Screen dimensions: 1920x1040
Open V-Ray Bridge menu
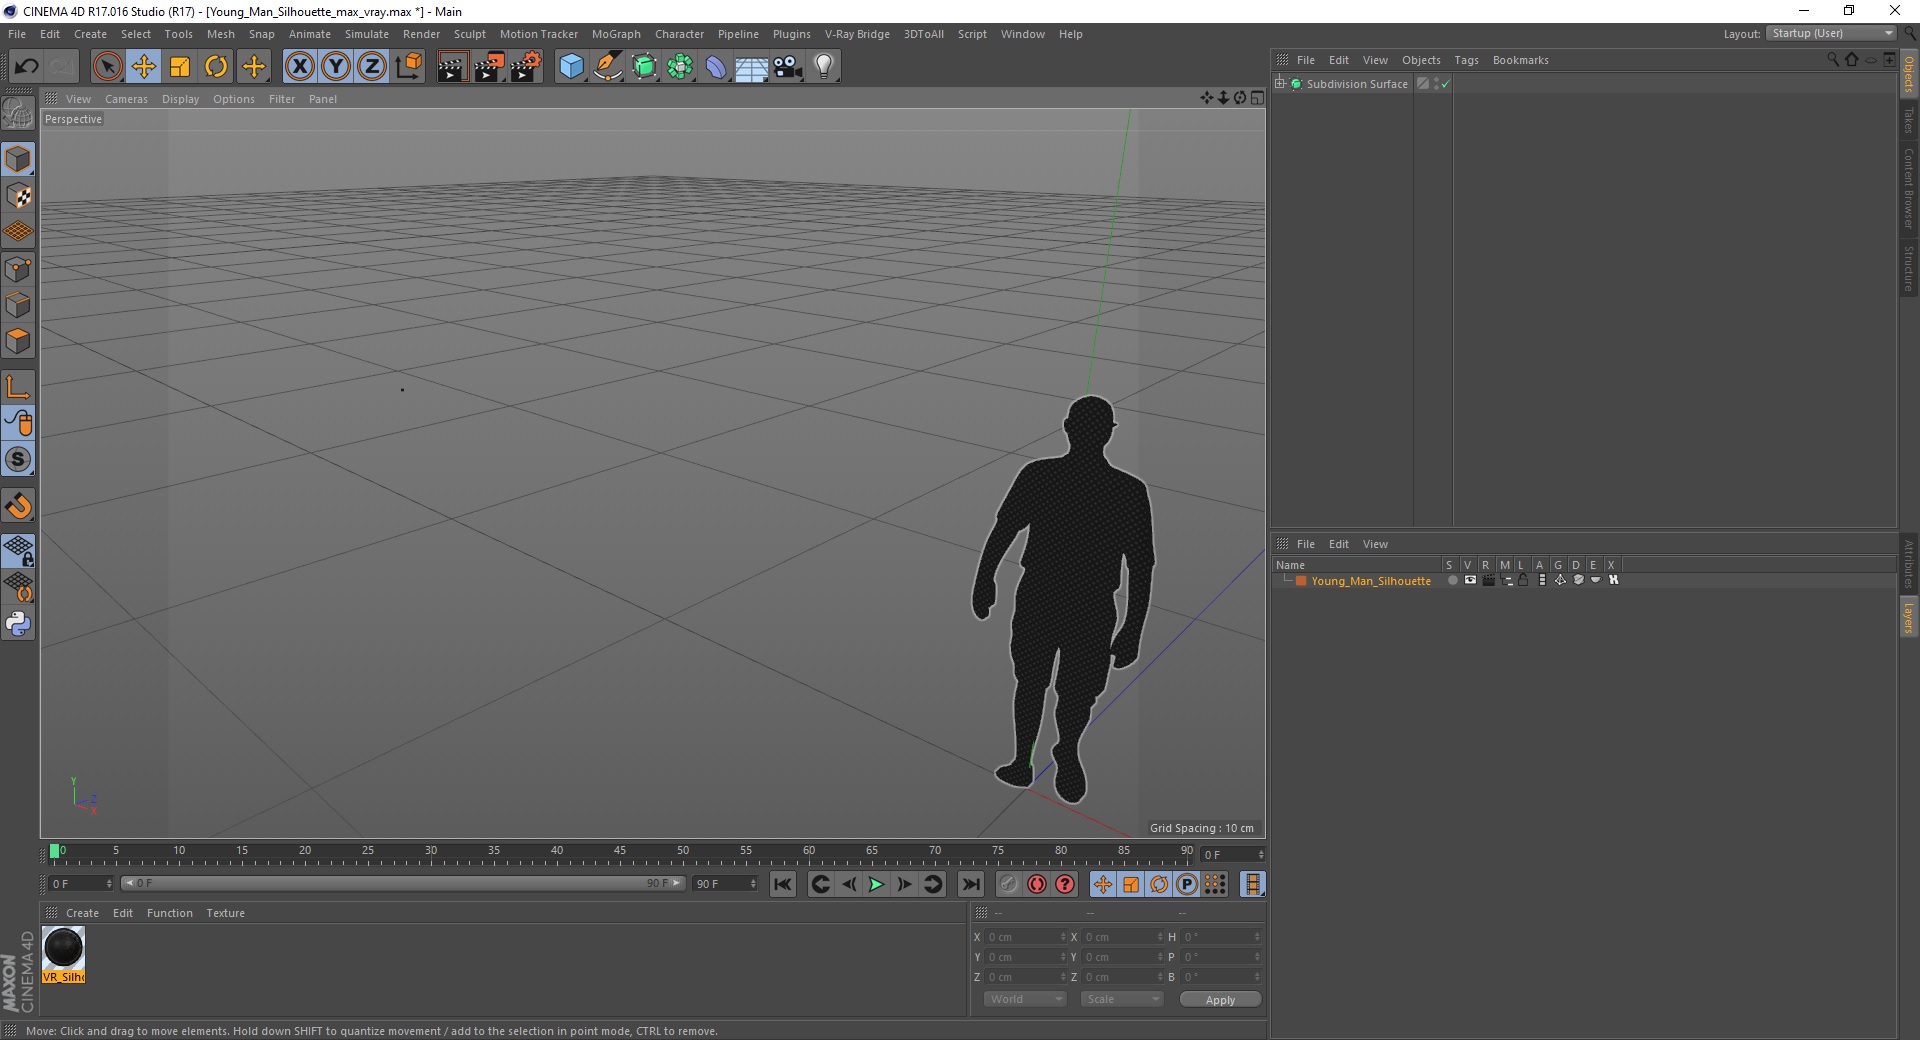[x=857, y=34]
